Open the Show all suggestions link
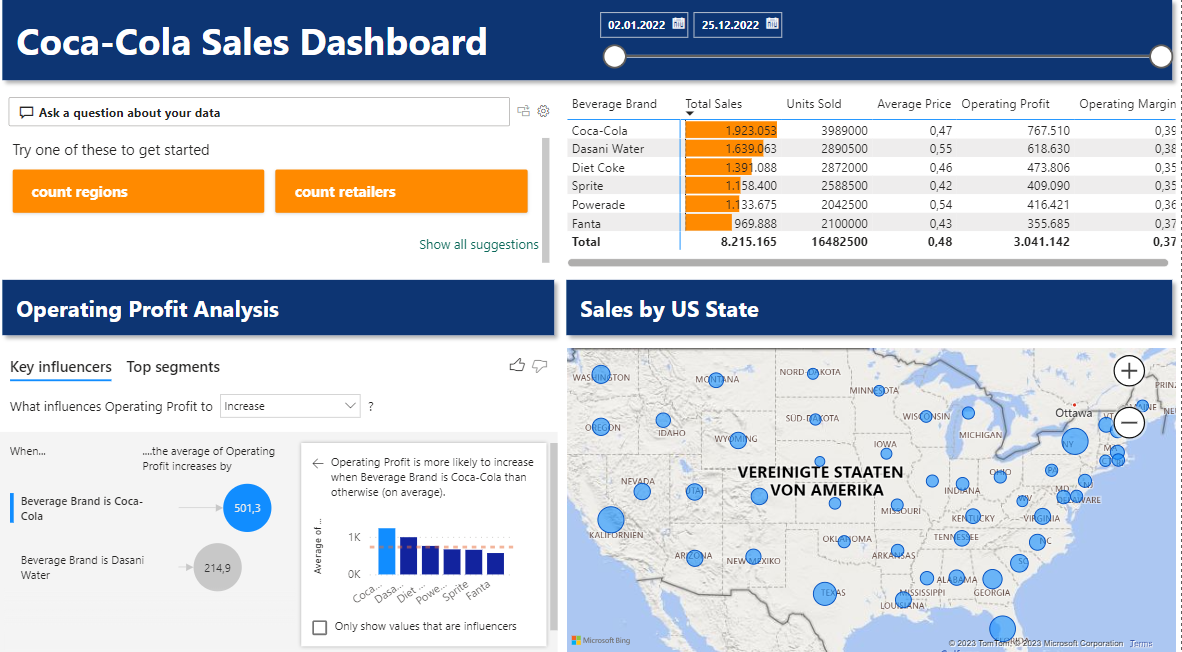 point(478,244)
